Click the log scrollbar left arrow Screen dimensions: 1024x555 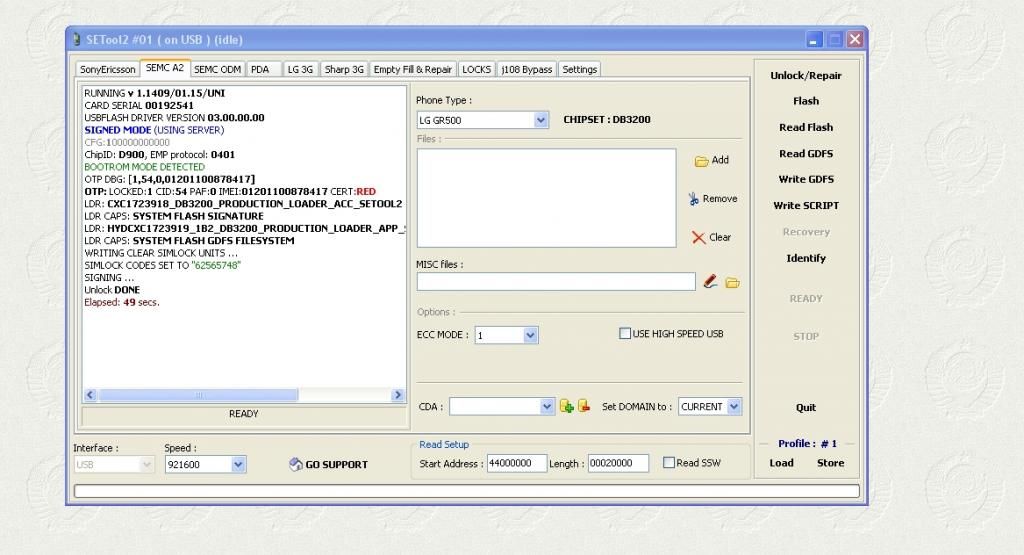point(90,395)
